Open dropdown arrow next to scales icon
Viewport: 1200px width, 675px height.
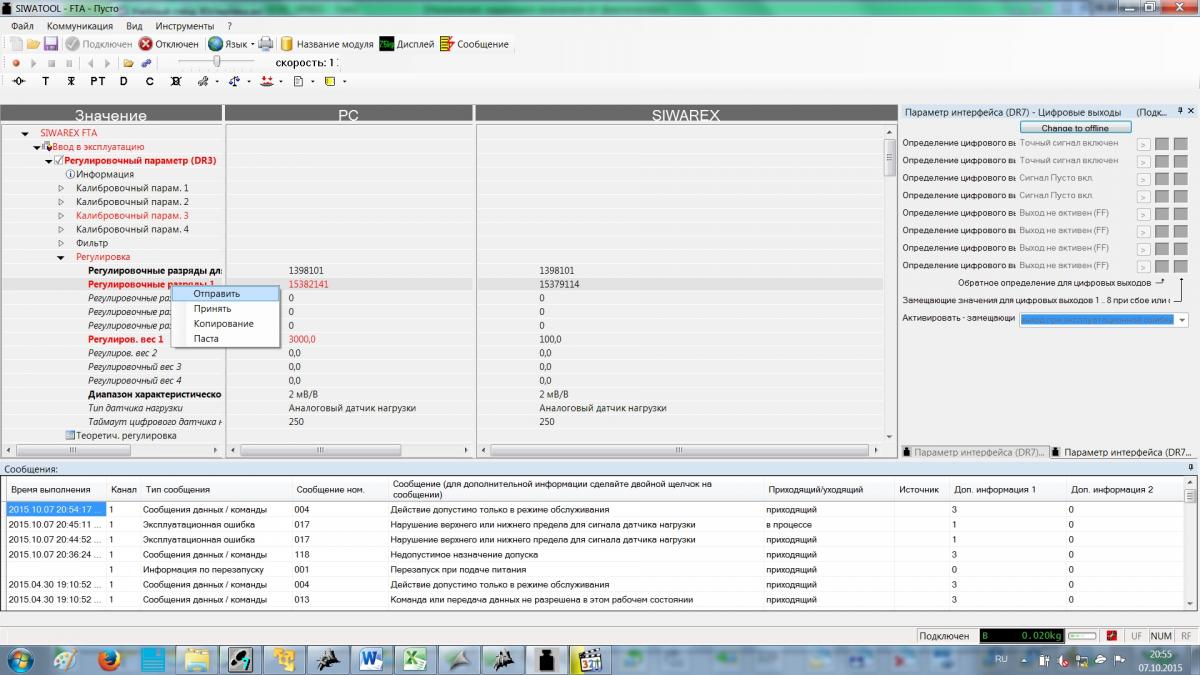[x=248, y=81]
